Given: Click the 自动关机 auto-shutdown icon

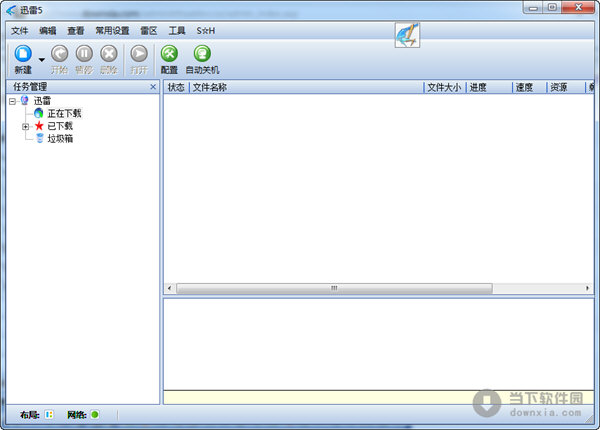Looking at the screenshot, I should tap(202, 54).
